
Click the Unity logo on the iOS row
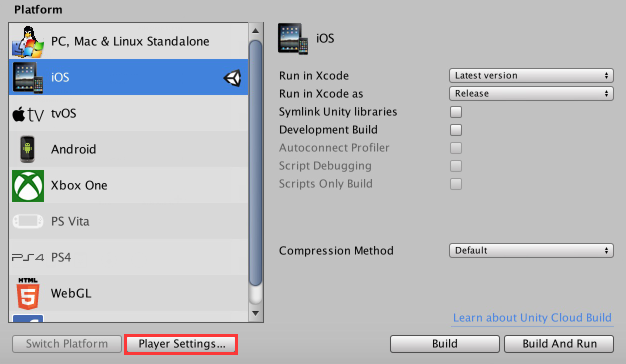(x=232, y=78)
